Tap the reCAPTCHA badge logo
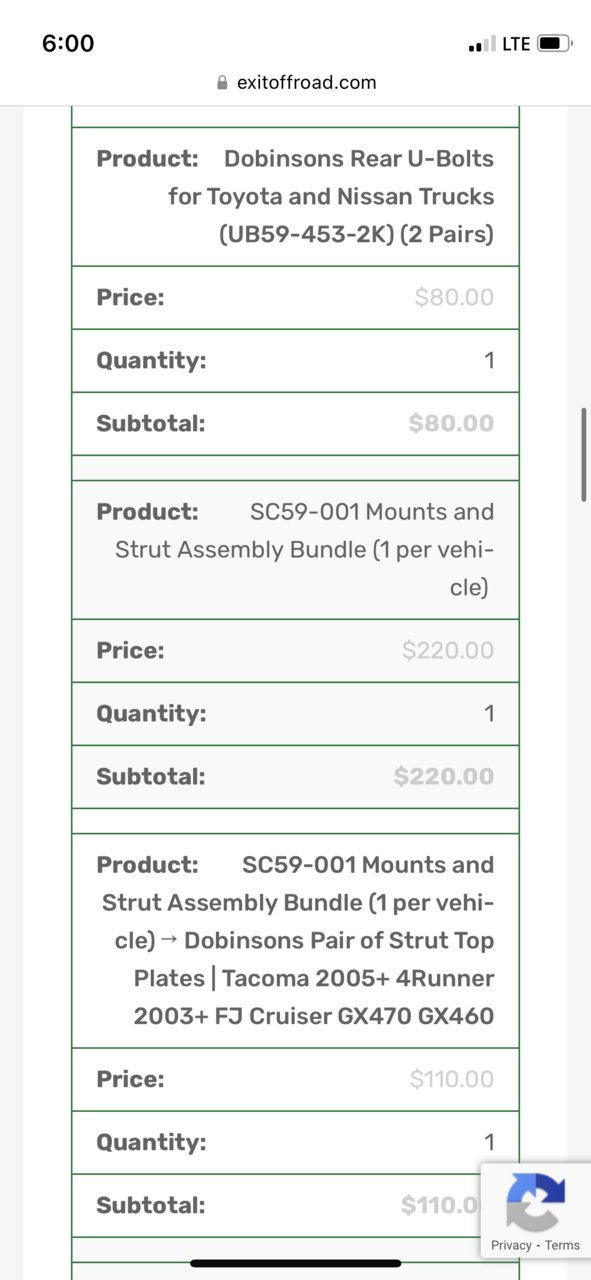 coord(535,1201)
